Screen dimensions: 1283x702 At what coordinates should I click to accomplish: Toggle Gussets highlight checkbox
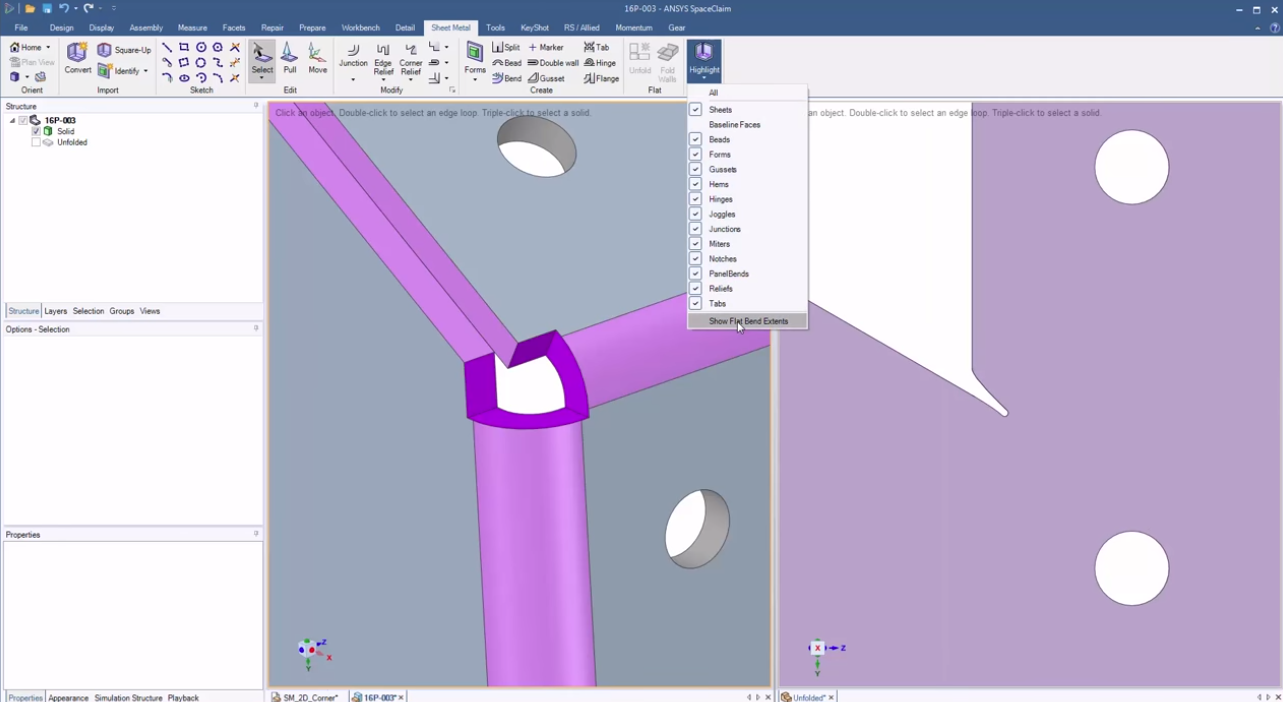pyautogui.click(x=695, y=169)
